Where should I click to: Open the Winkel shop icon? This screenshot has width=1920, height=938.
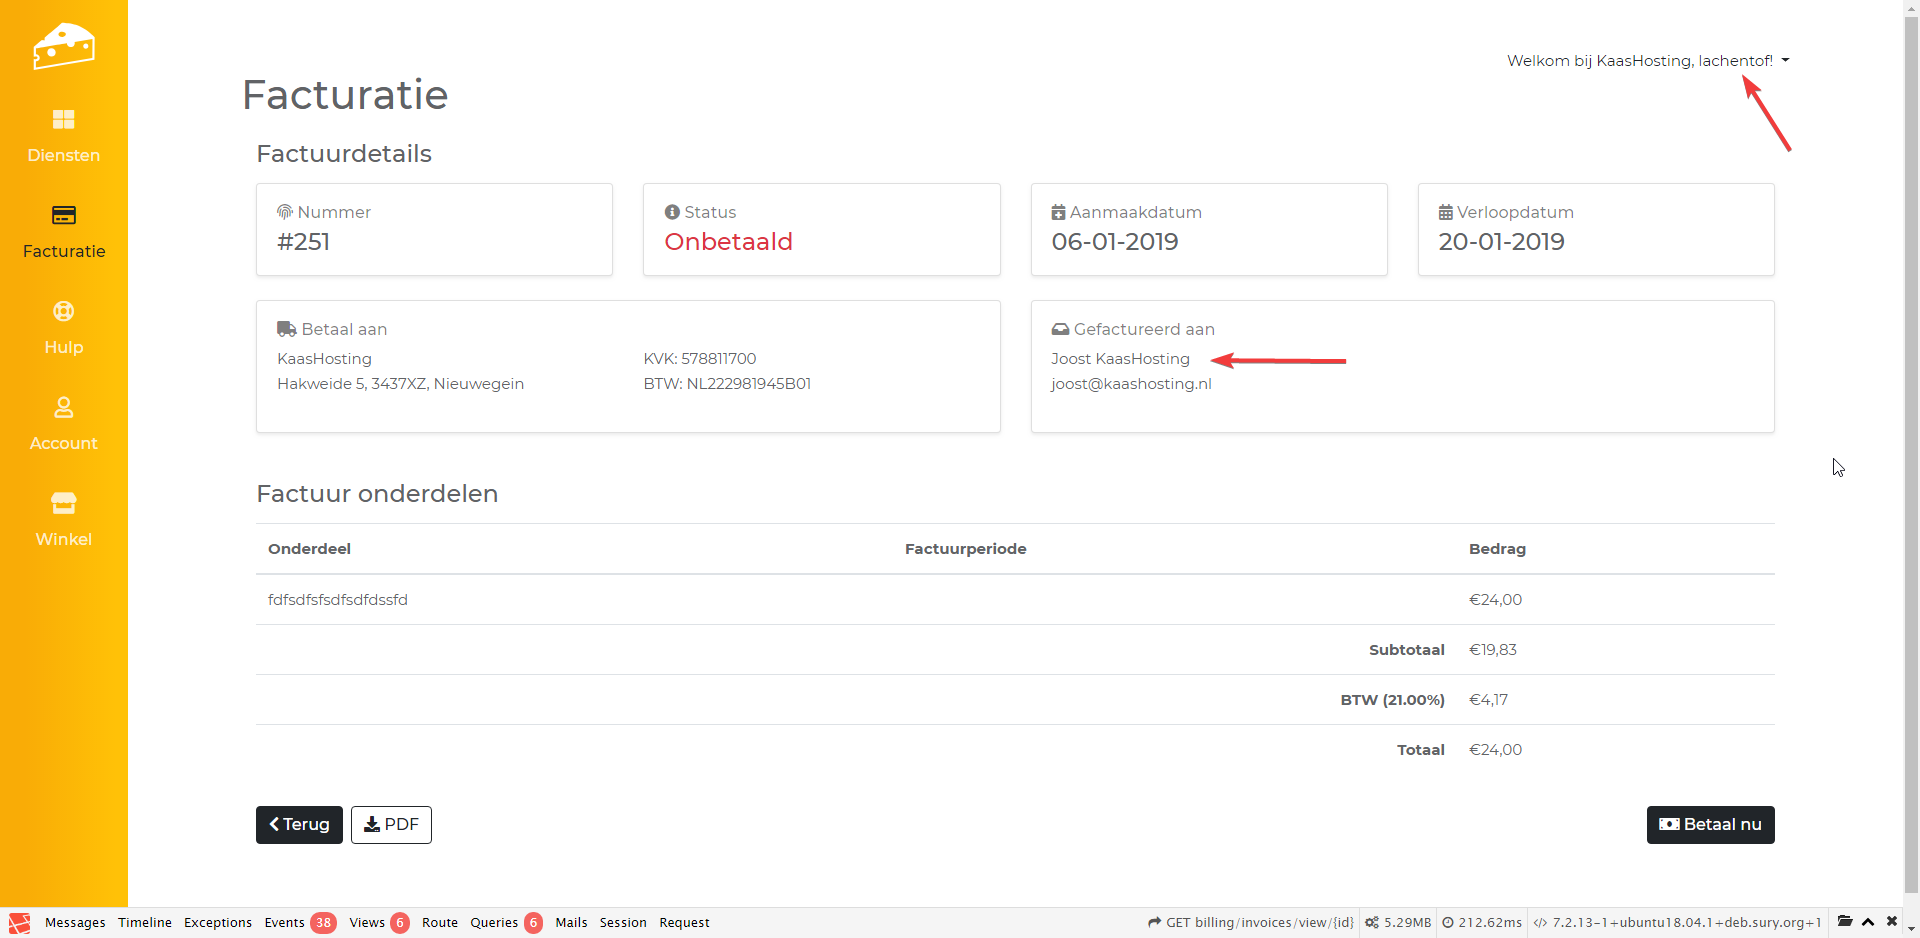click(63, 503)
